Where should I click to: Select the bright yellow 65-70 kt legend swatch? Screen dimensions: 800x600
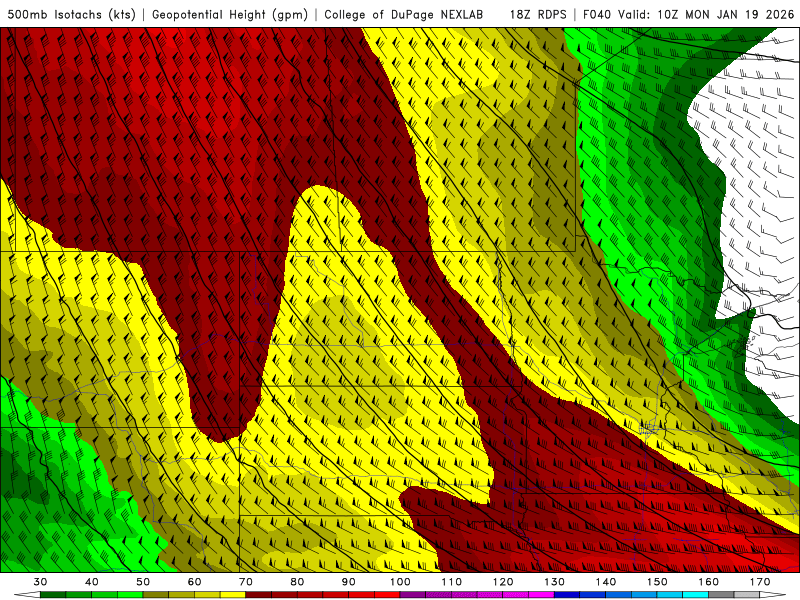pos(233,595)
